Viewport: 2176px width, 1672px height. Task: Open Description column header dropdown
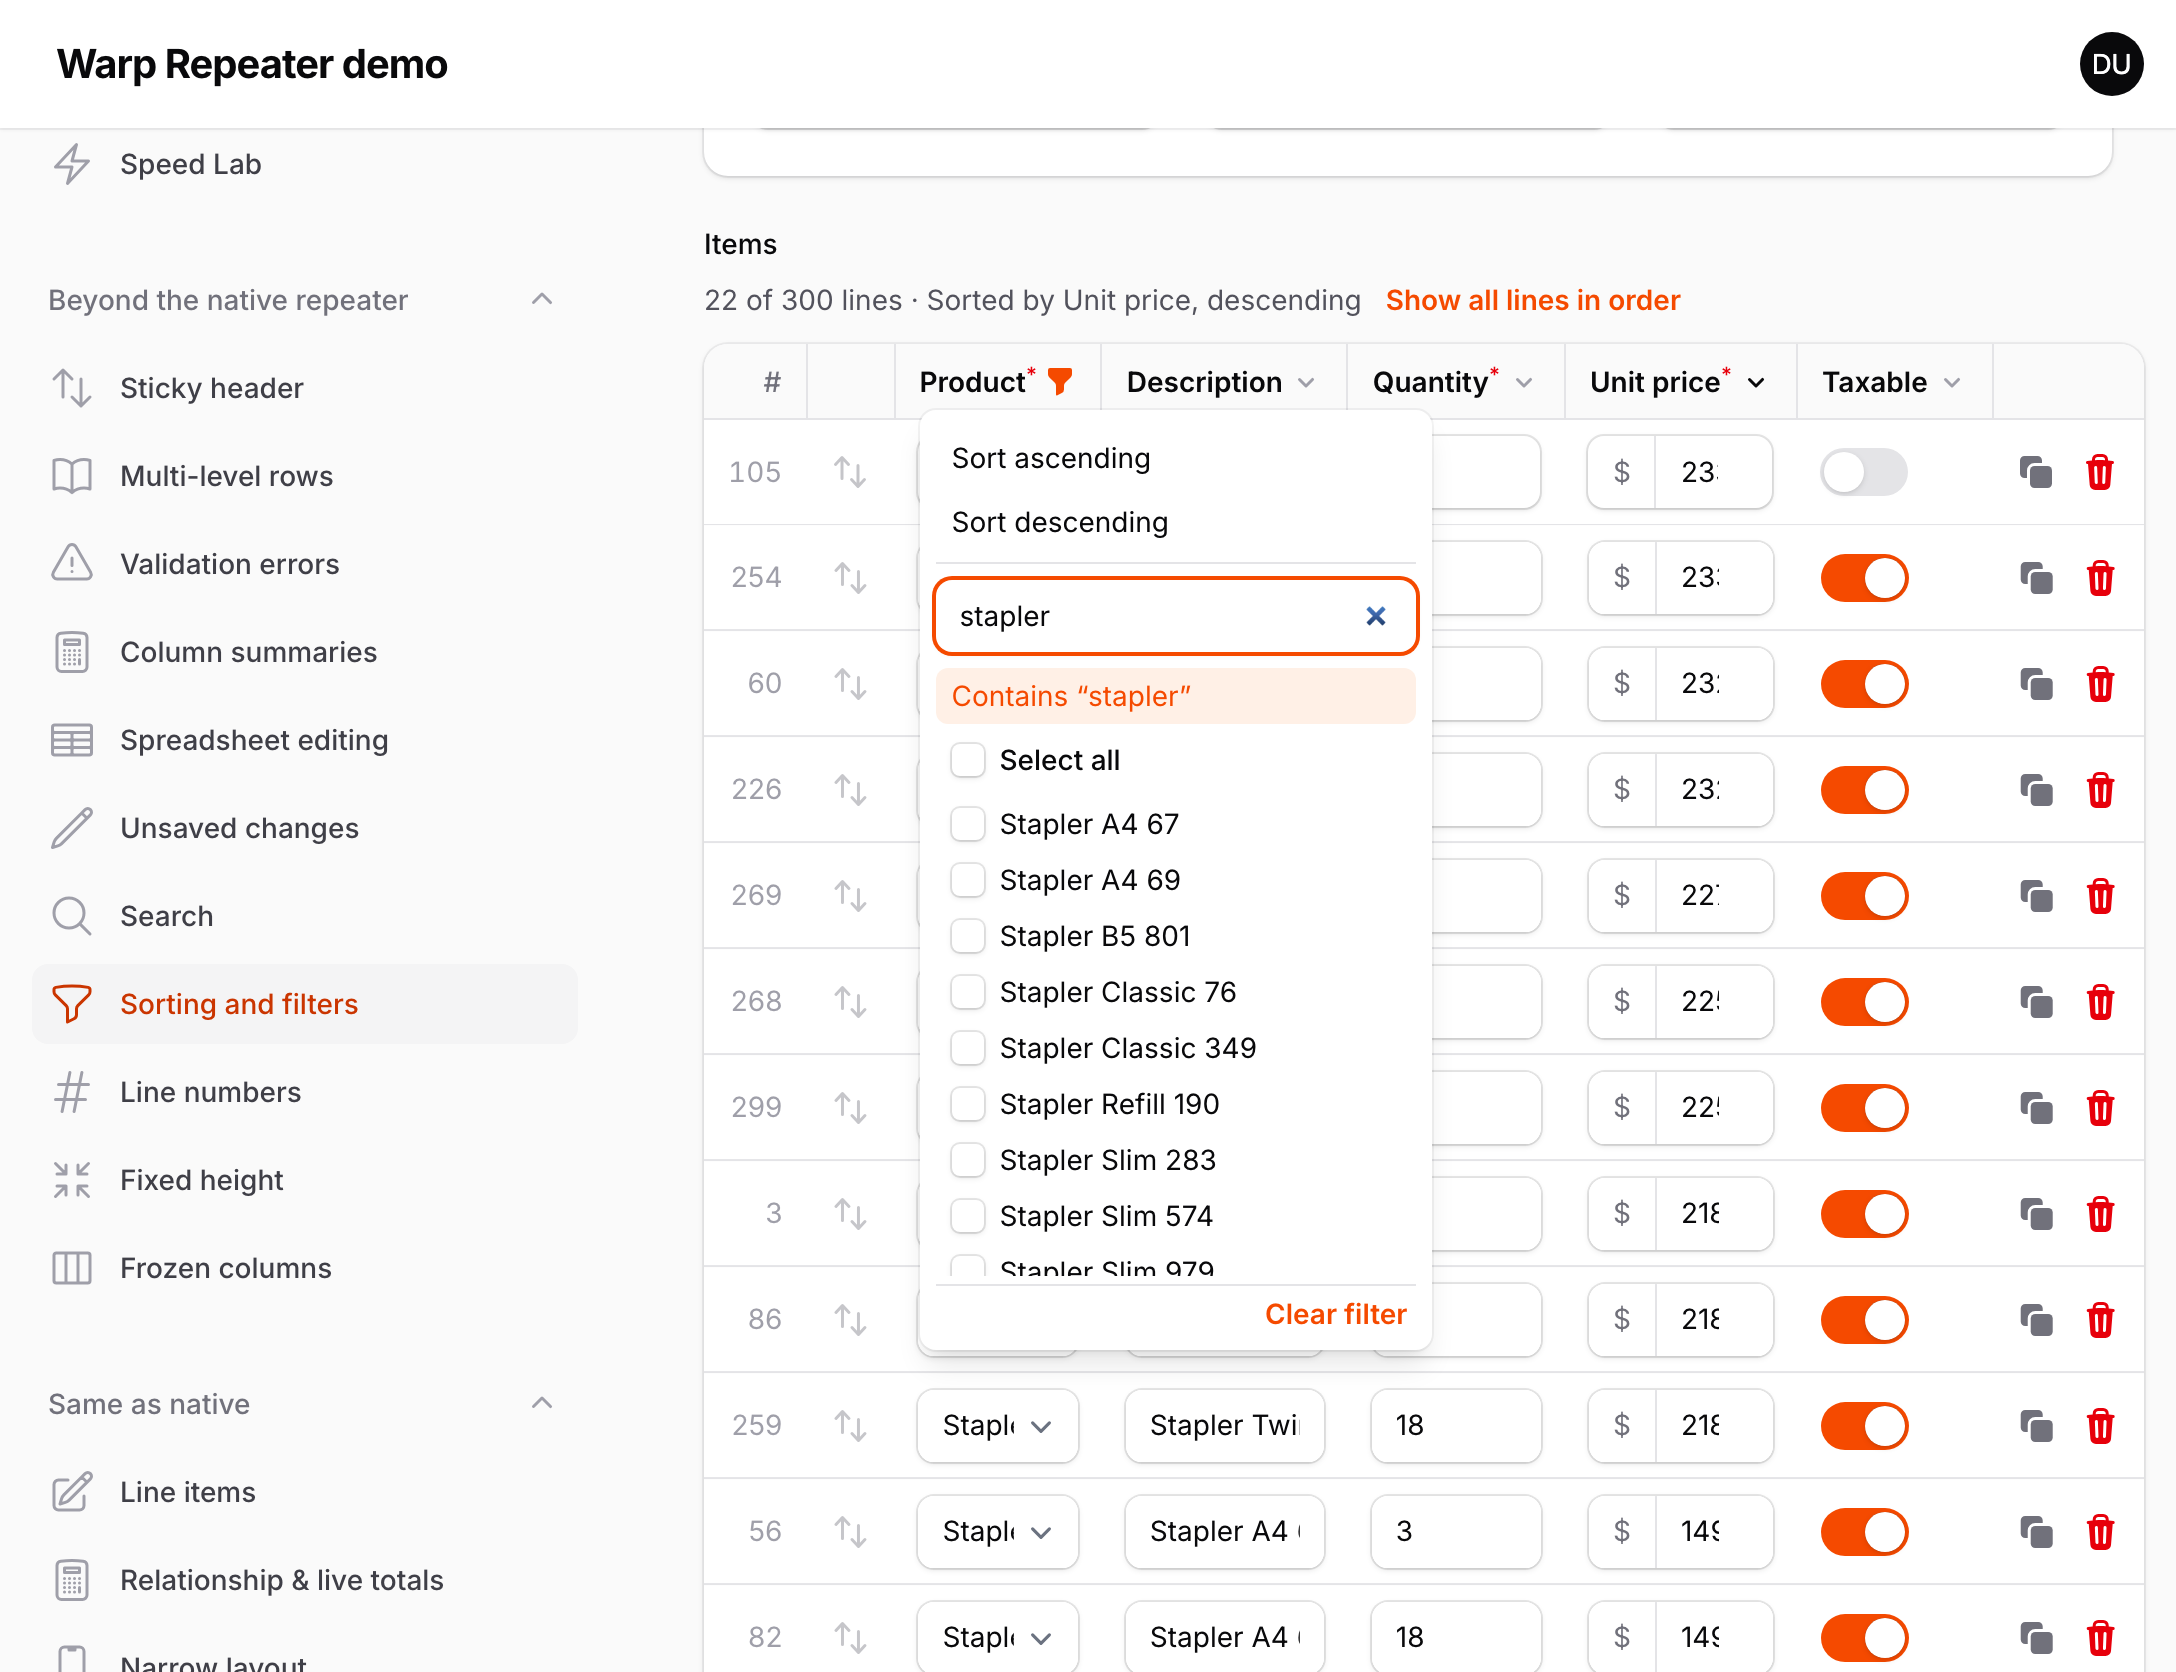point(1306,383)
